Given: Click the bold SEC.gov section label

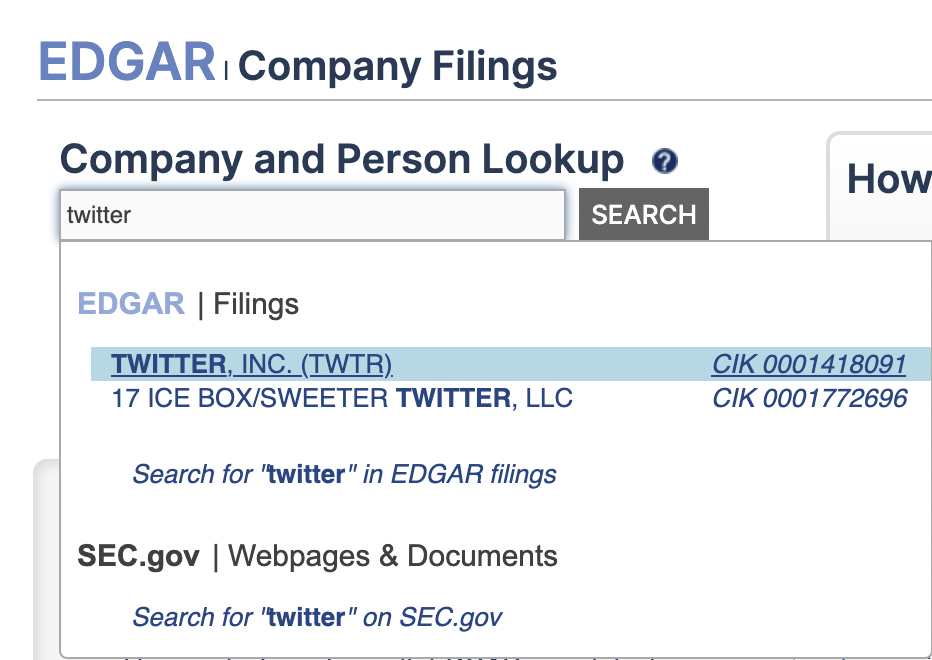Looking at the screenshot, I should [x=138, y=556].
